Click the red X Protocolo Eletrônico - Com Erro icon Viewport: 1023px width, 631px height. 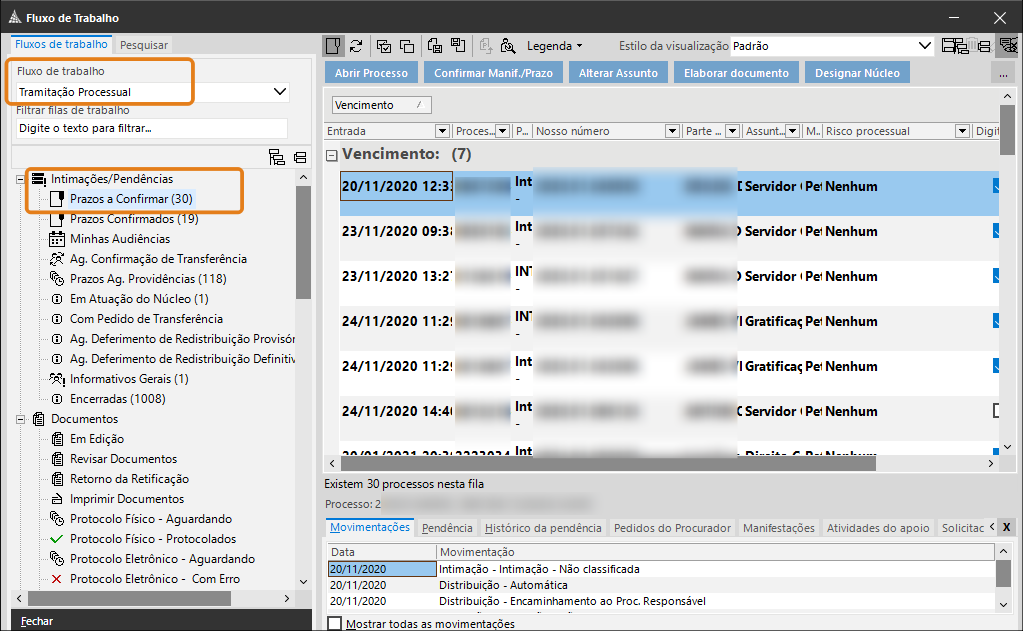click(x=57, y=579)
